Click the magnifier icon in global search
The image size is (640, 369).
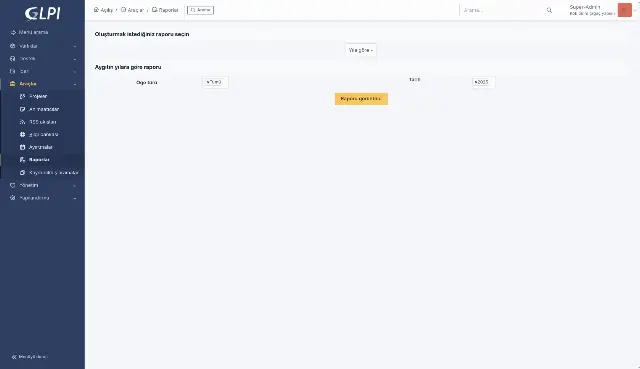[549, 10]
